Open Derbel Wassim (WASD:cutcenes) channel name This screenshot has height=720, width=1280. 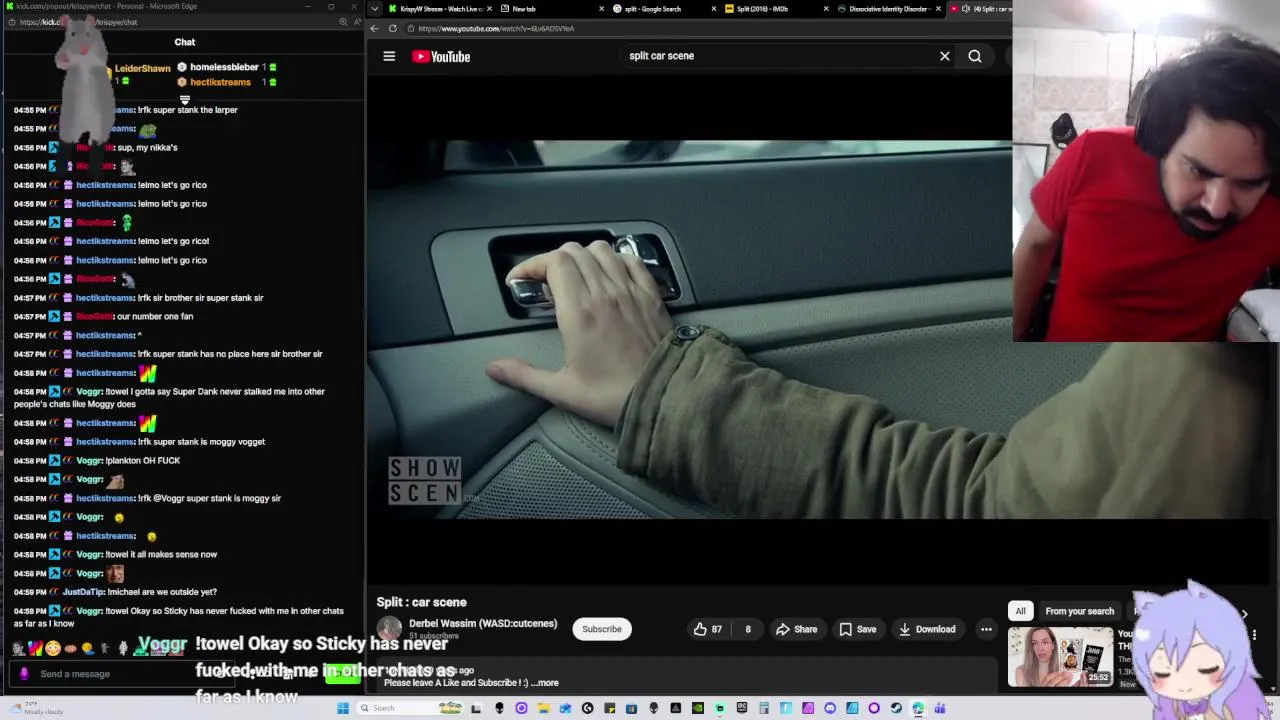pos(483,623)
